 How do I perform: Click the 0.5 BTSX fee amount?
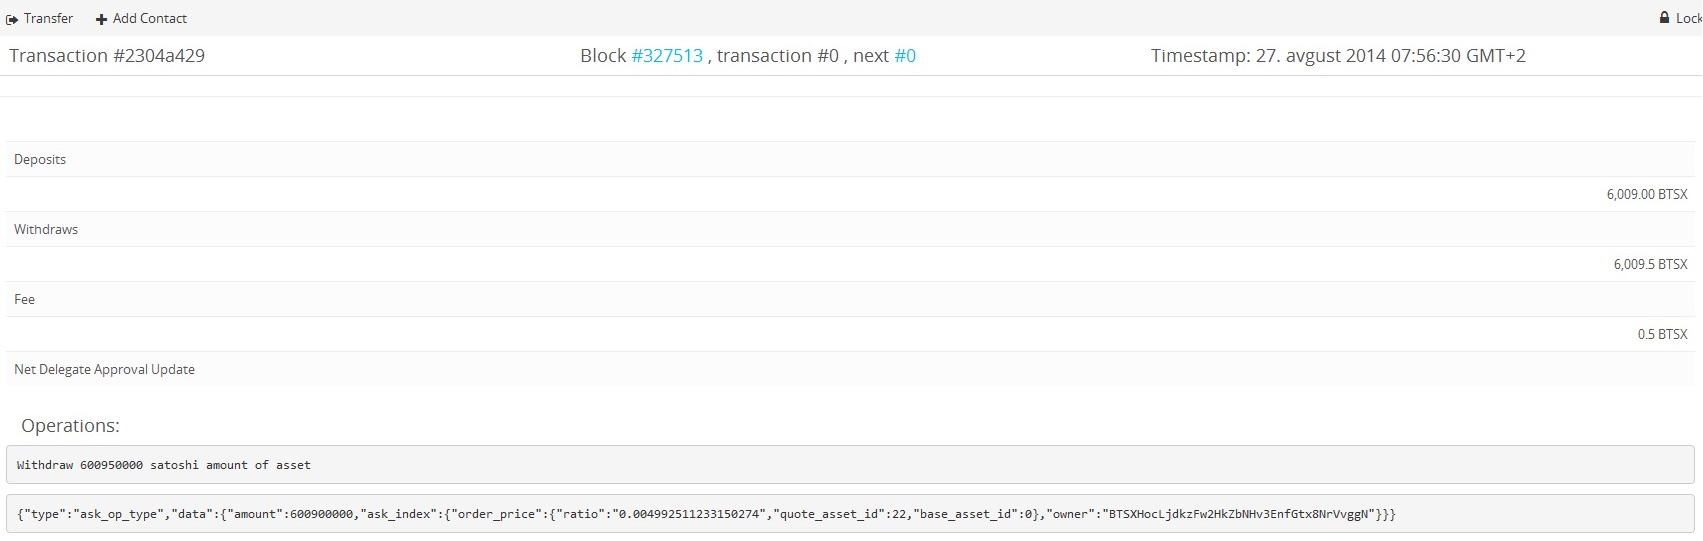coord(1662,334)
